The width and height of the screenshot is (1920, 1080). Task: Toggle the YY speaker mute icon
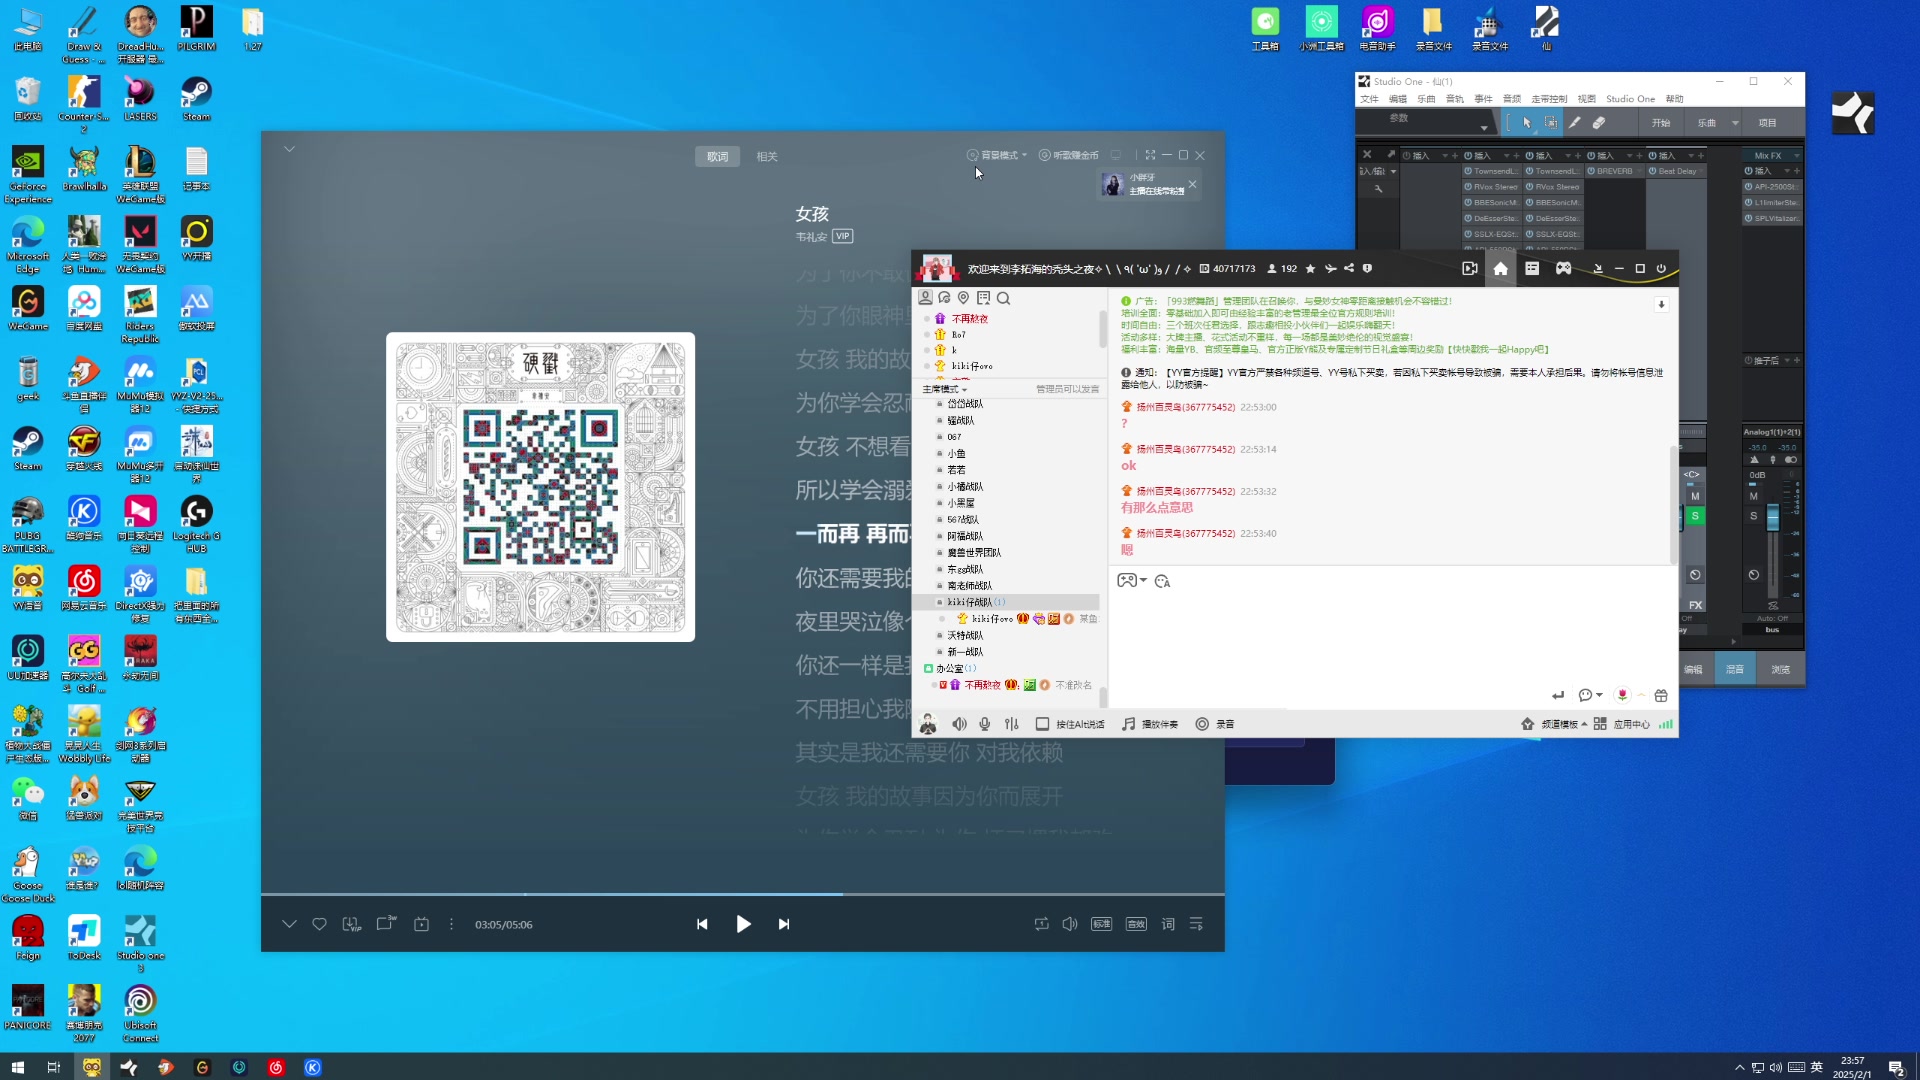click(959, 724)
